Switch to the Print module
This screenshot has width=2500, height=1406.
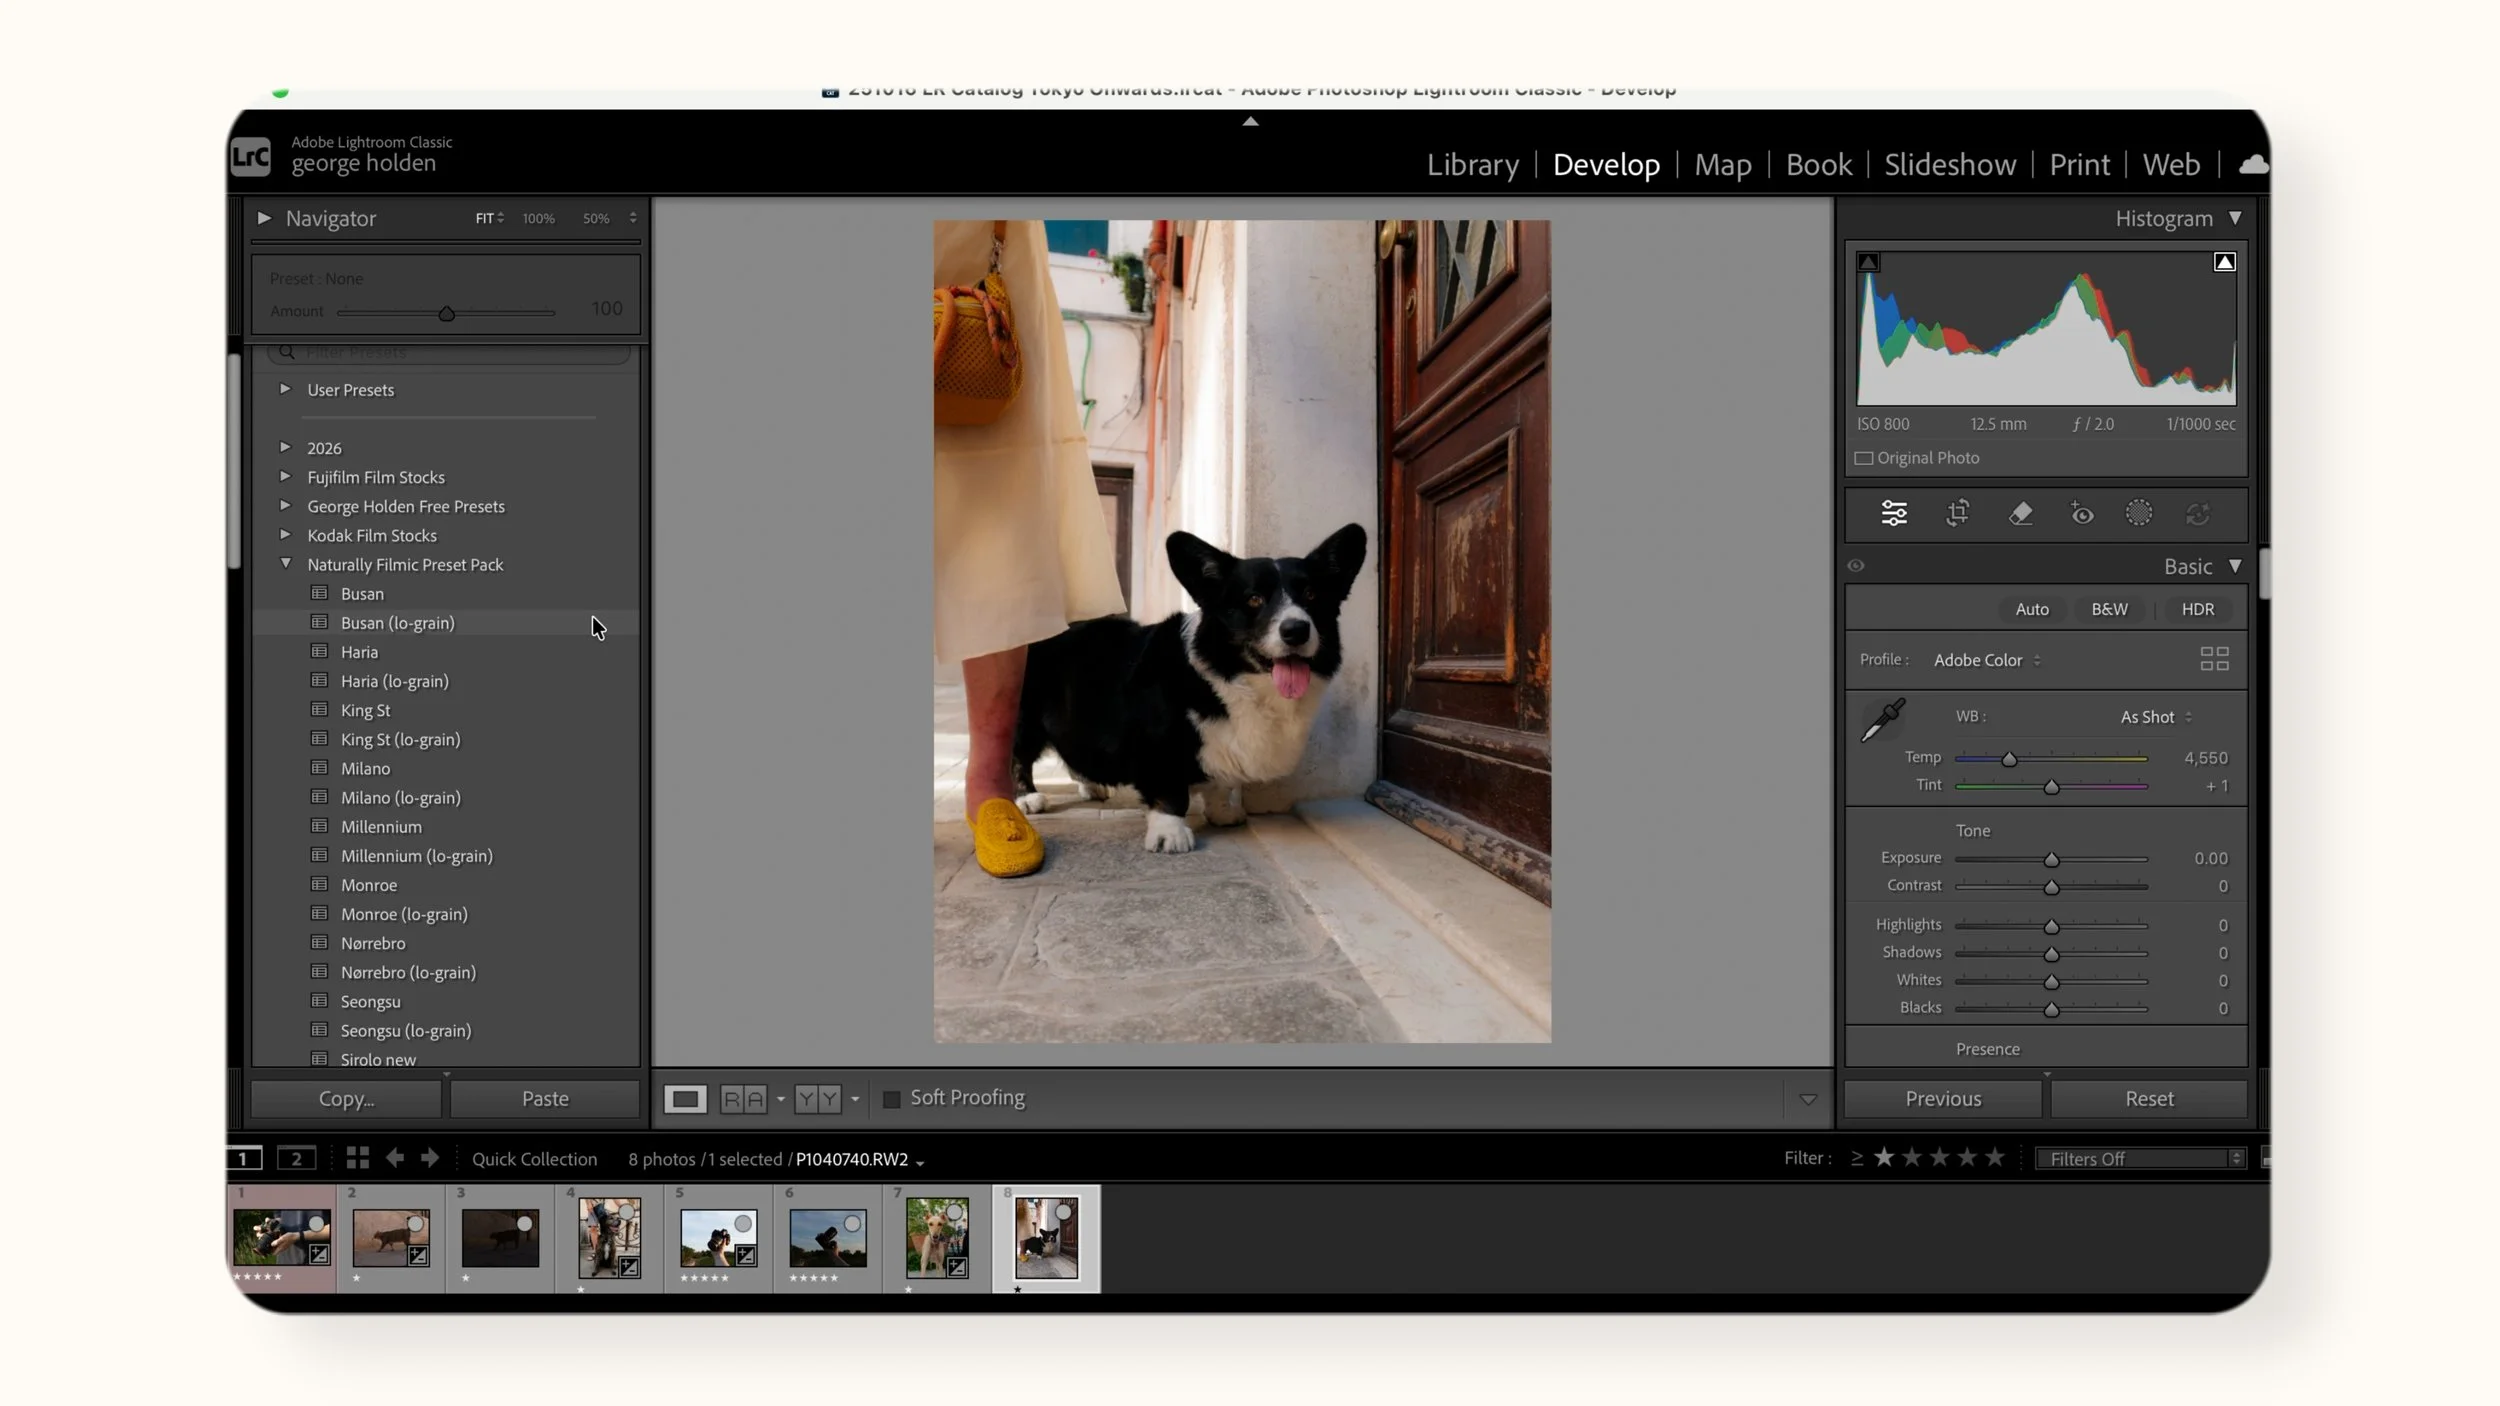tap(2080, 164)
